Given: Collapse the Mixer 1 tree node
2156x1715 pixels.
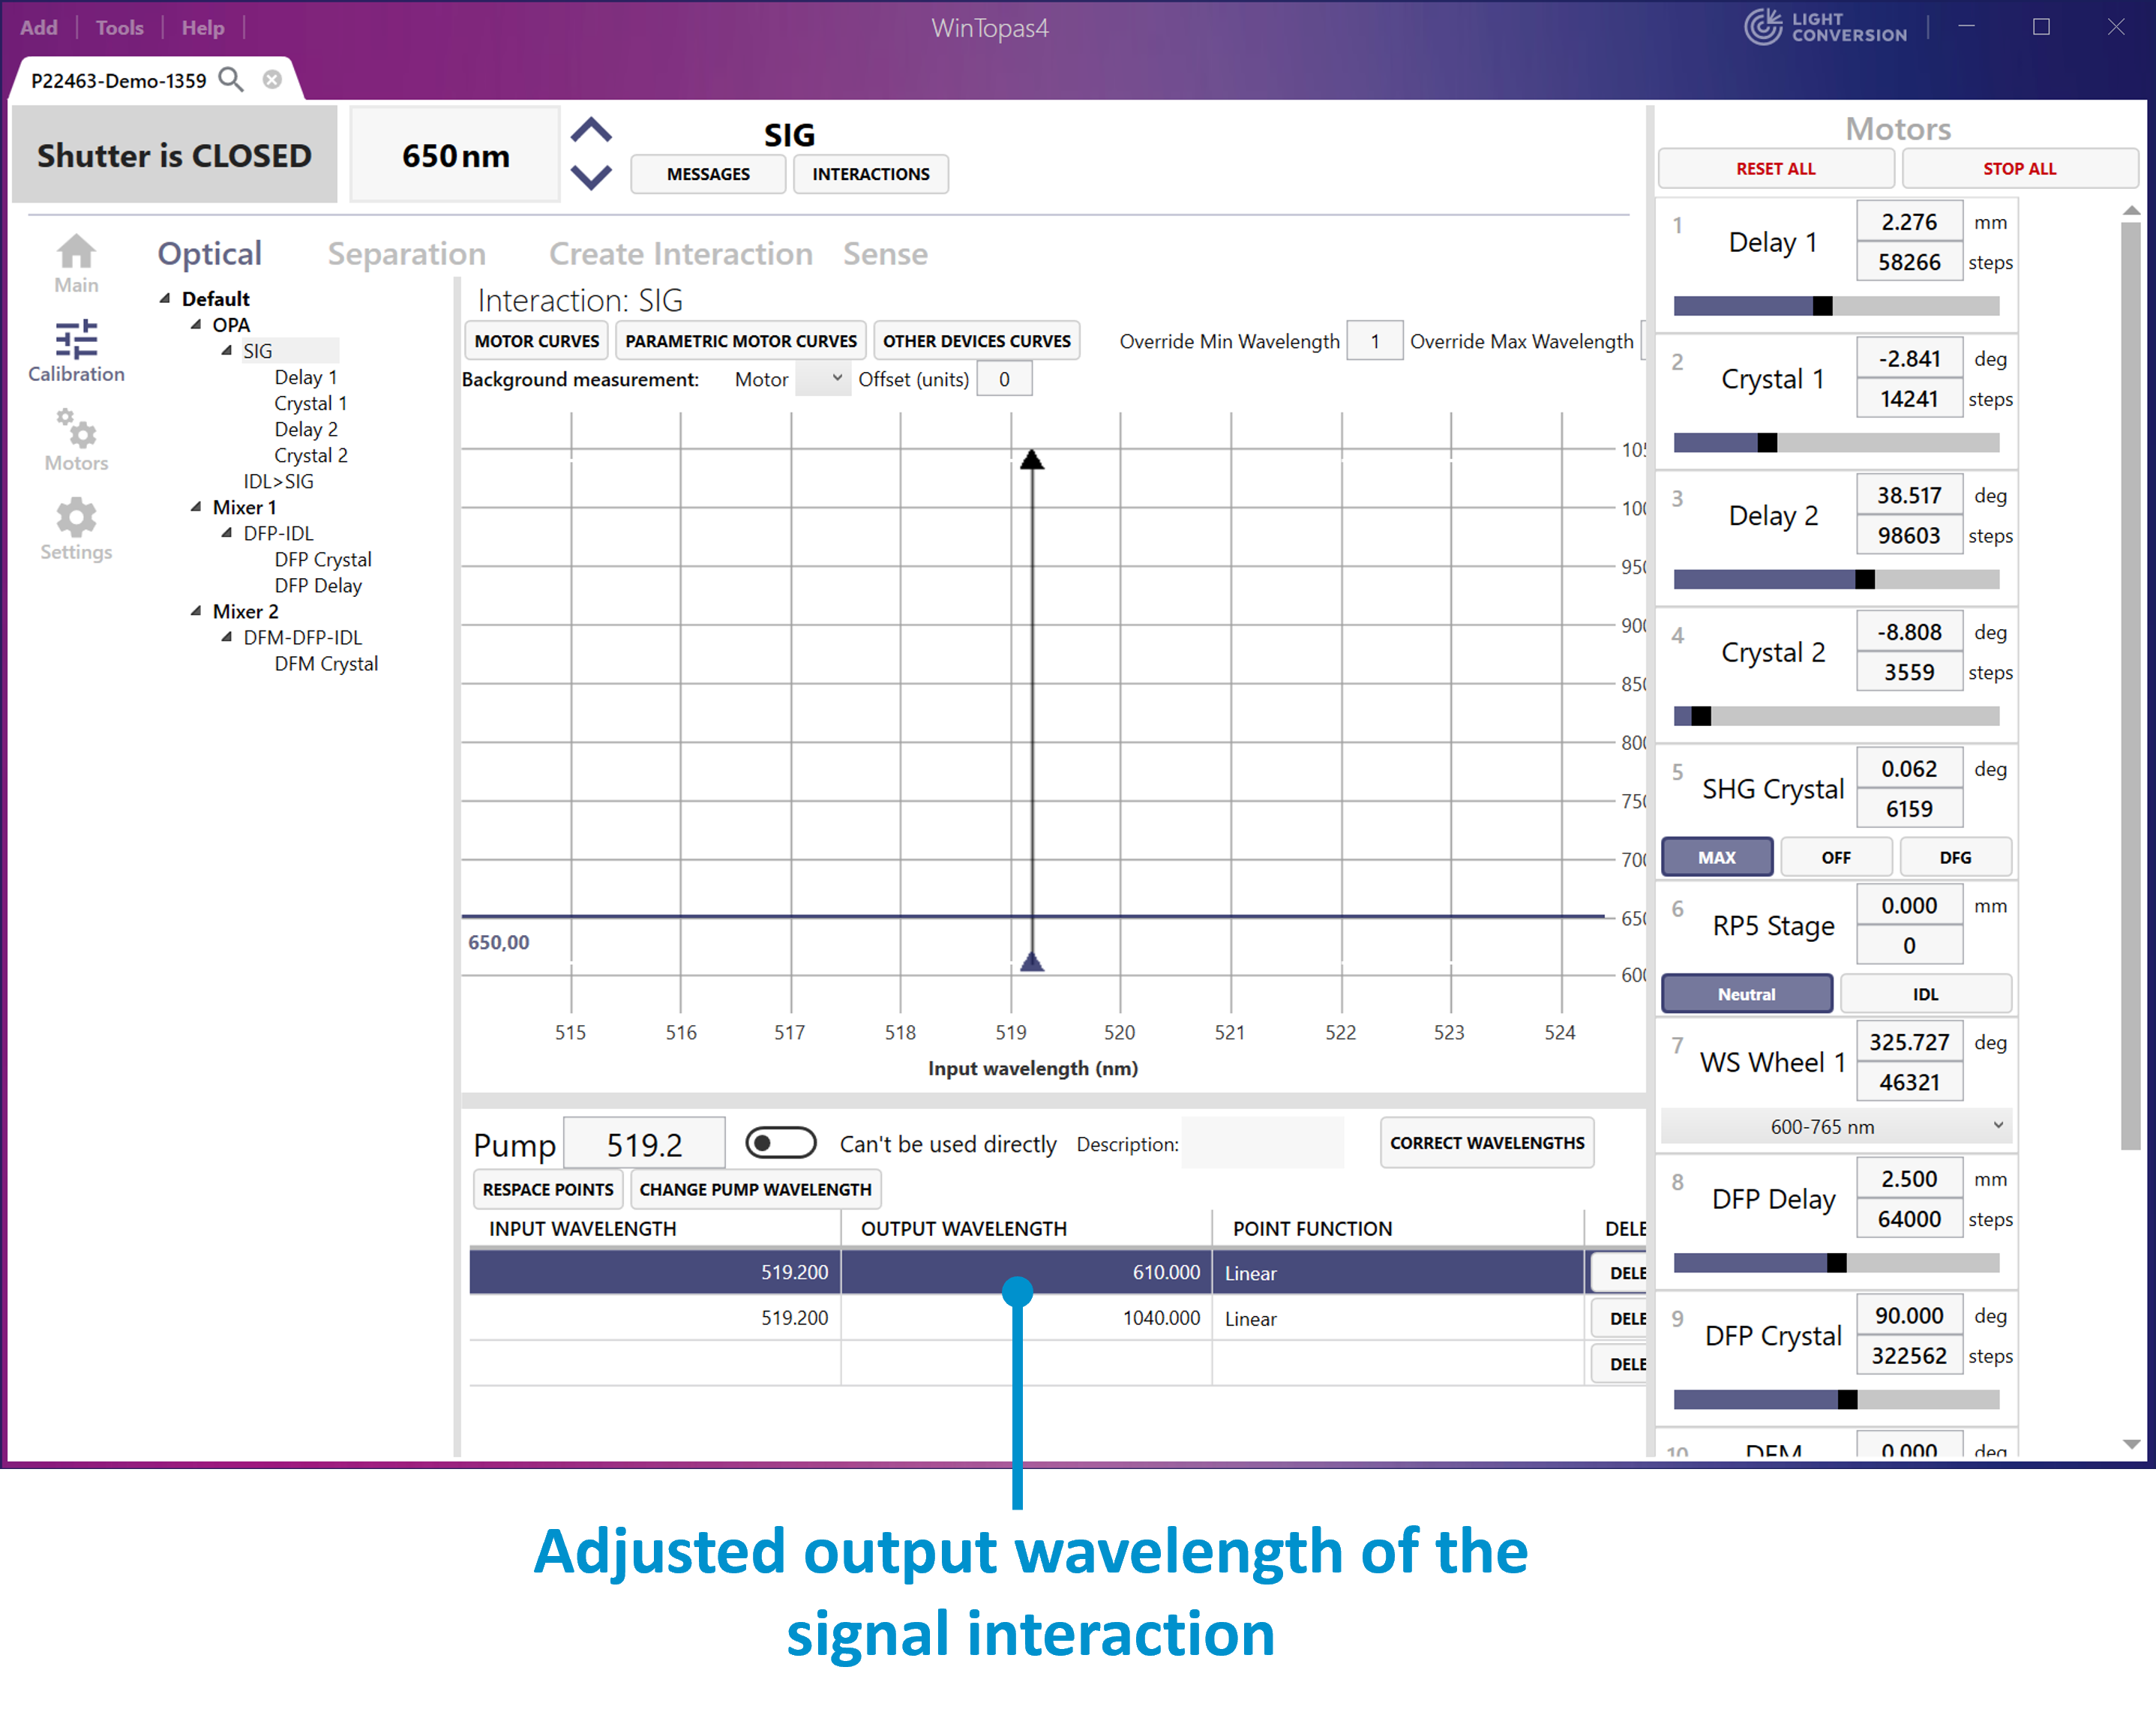Looking at the screenshot, I should tap(196, 507).
